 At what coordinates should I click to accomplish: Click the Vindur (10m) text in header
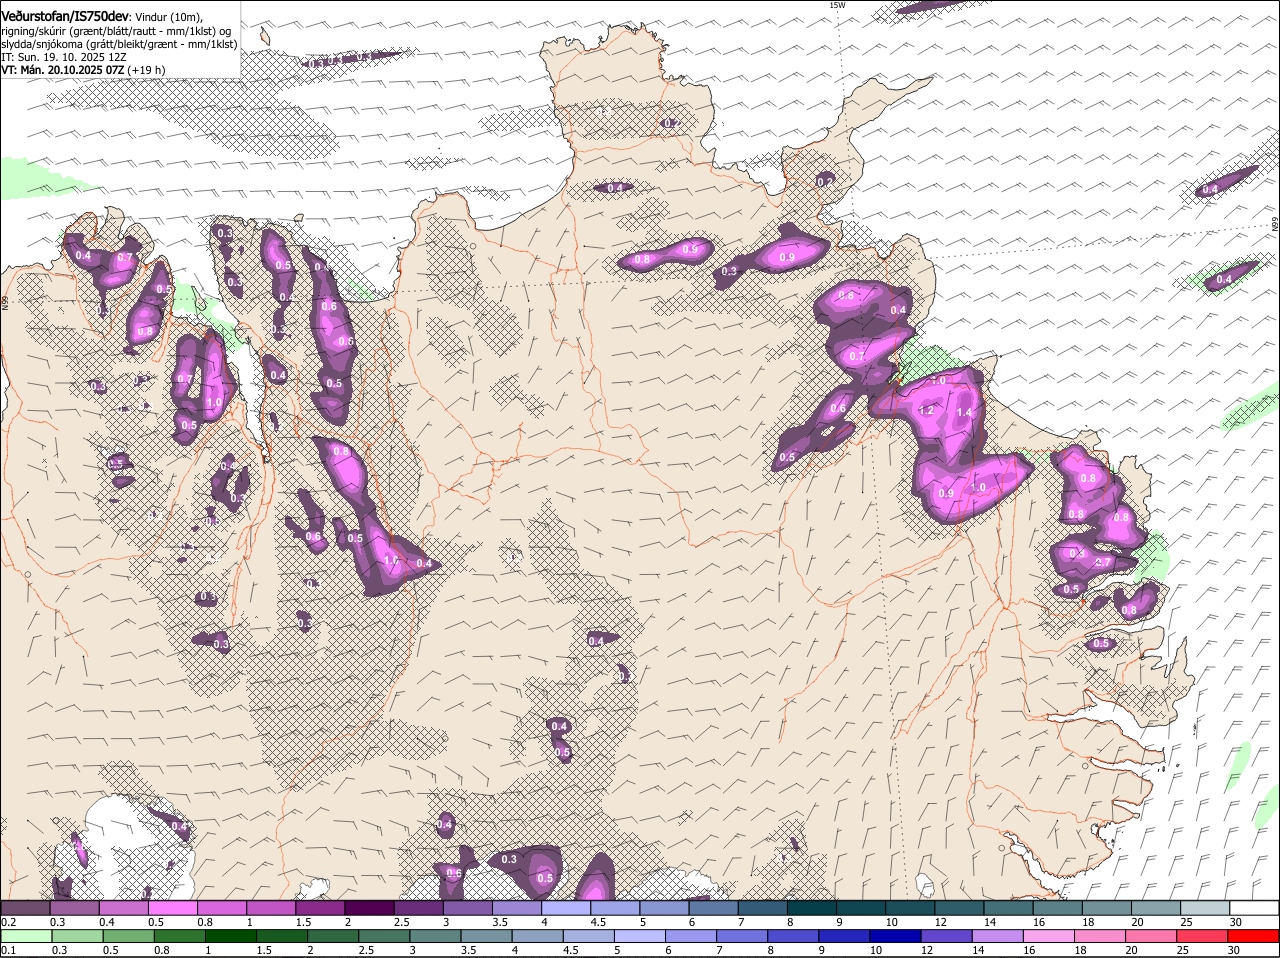click(x=168, y=17)
